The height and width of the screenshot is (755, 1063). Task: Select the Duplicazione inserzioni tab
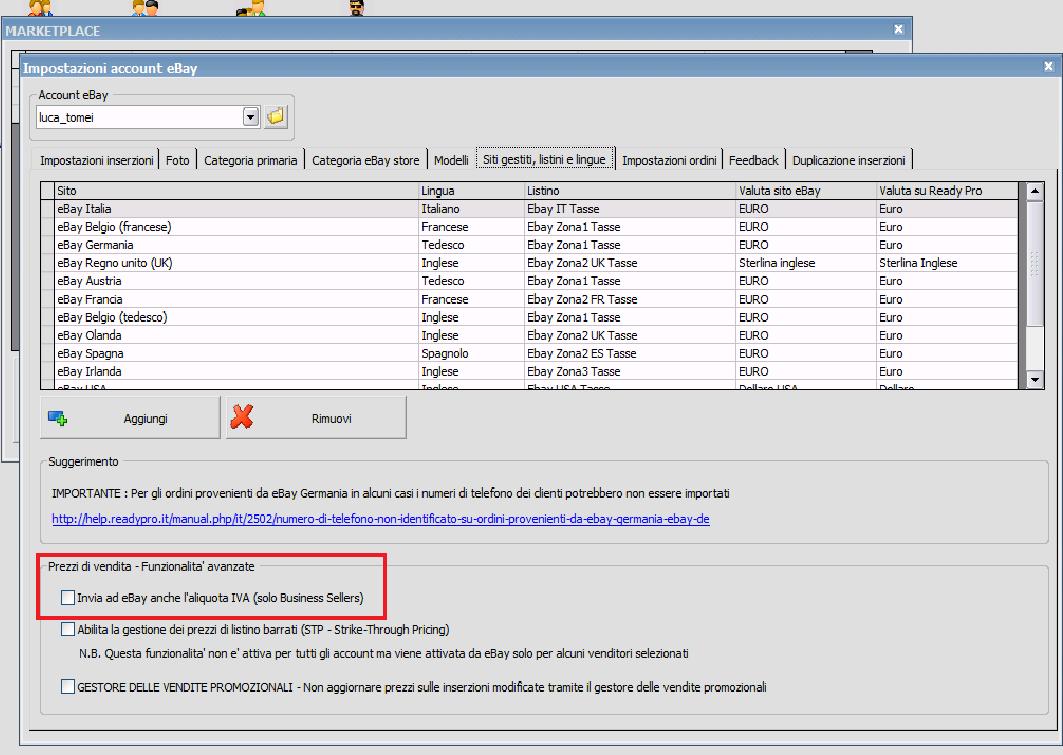[849, 160]
